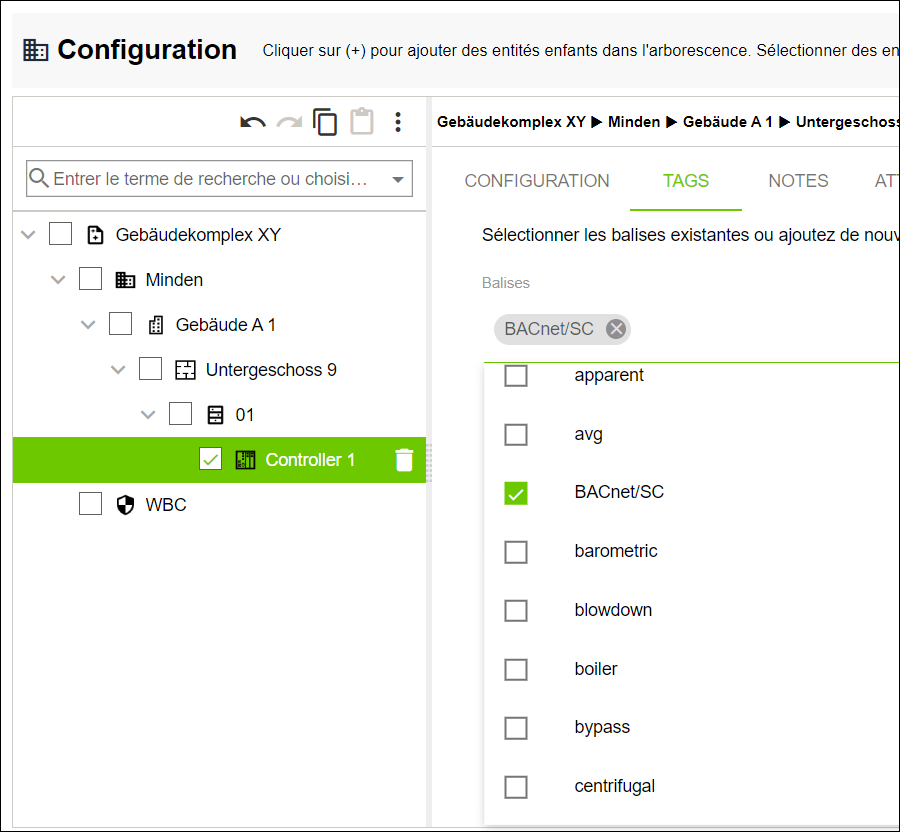The height and width of the screenshot is (832, 900).
Task: Switch to the CONFIGURATION tab
Action: coord(537,181)
